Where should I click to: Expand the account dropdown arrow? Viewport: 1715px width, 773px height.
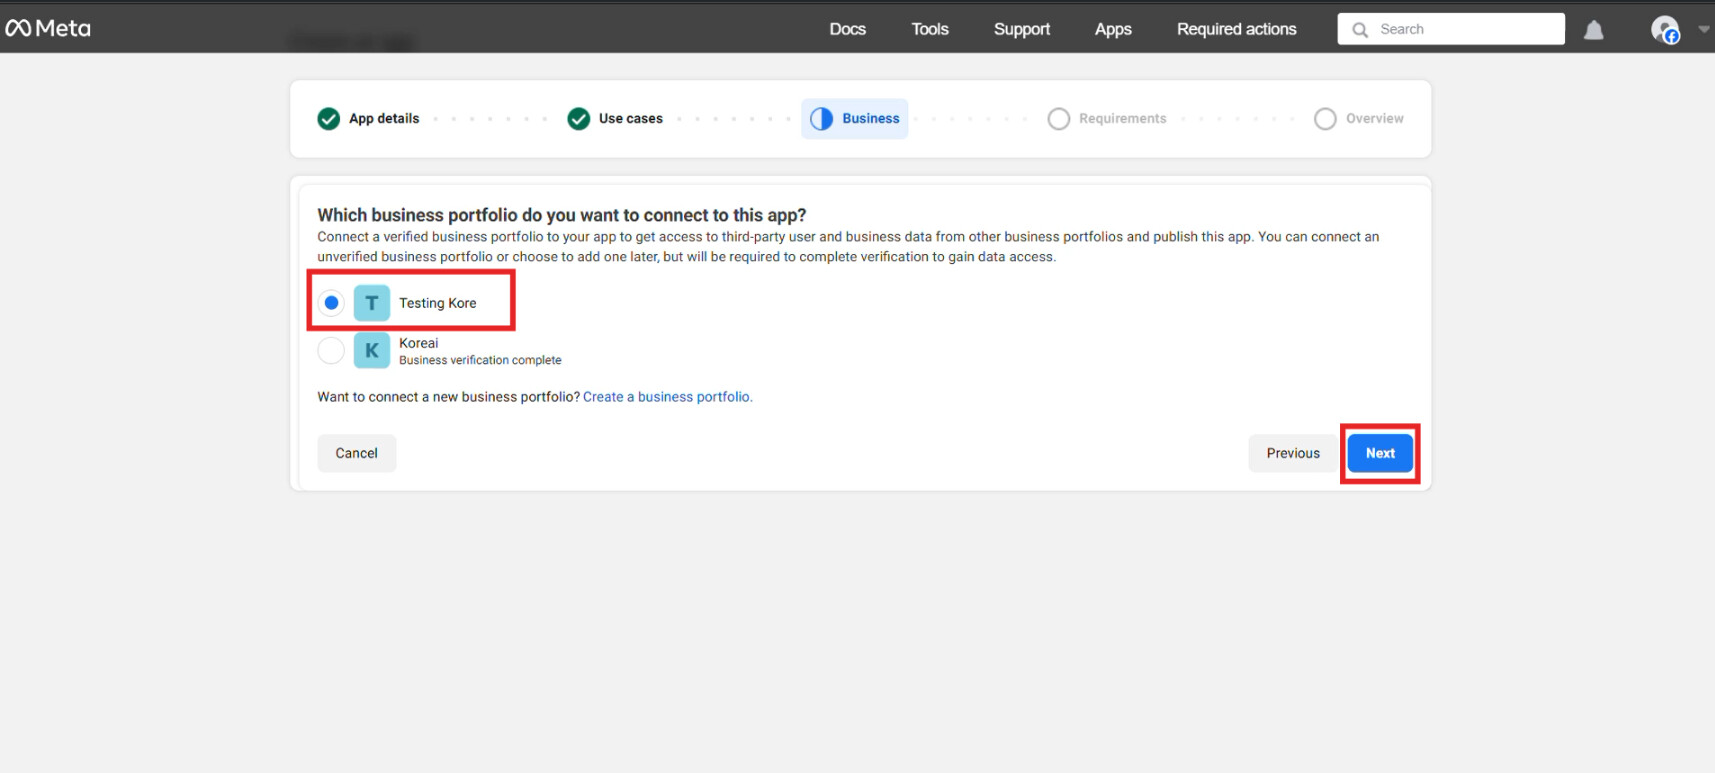tap(1703, 29)
